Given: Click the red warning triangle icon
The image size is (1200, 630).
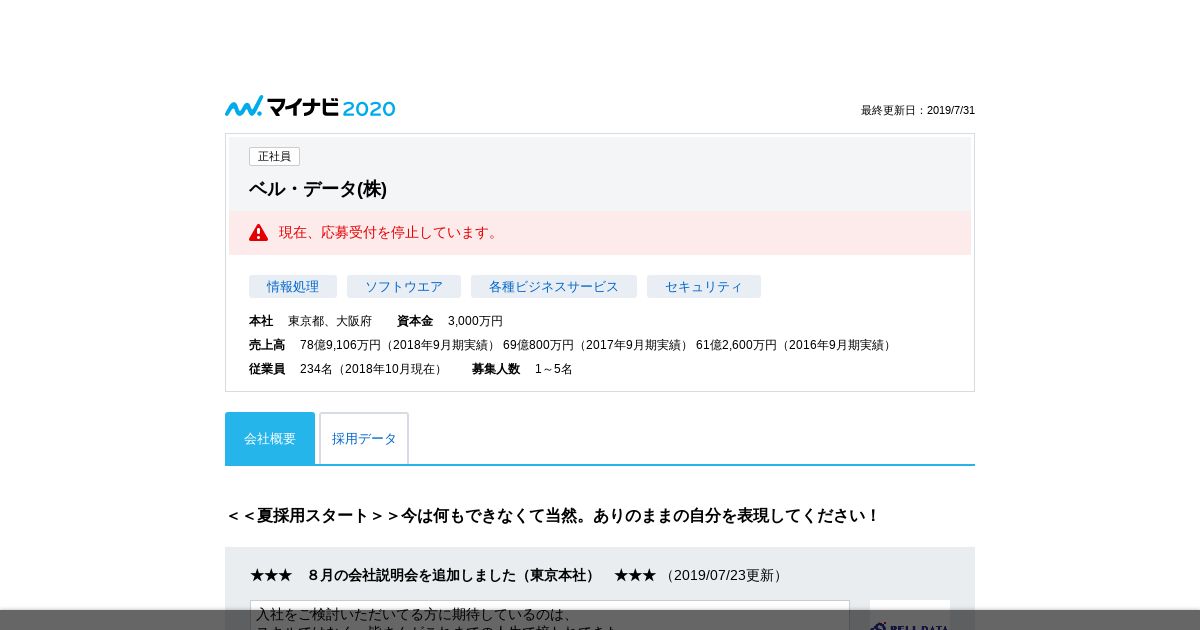Looking at the screenshot, I should pos(259,233).
